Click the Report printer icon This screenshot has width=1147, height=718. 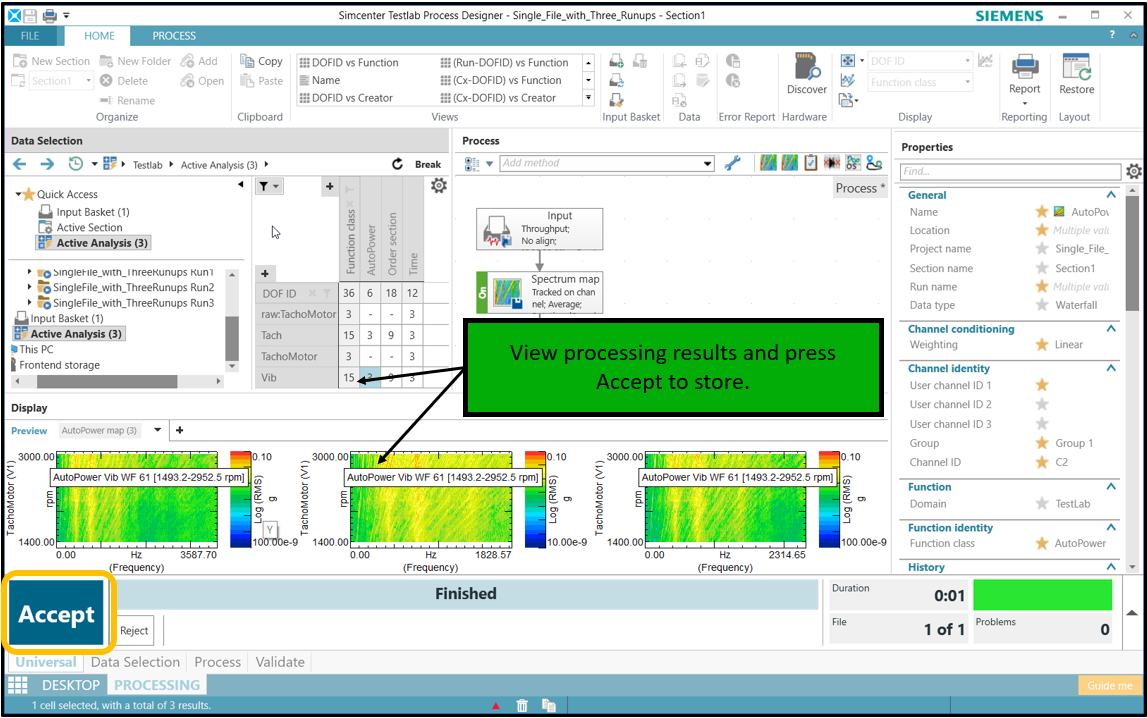(x=1024, y=69)
